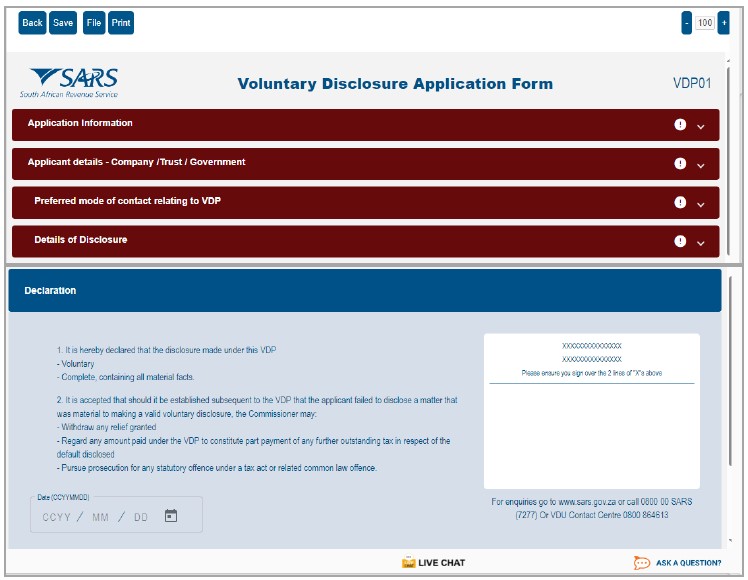Screen dimensions: 748x580
Task: Click alert icon on Preferred mode of contact
Action: (x=680, y=202)
